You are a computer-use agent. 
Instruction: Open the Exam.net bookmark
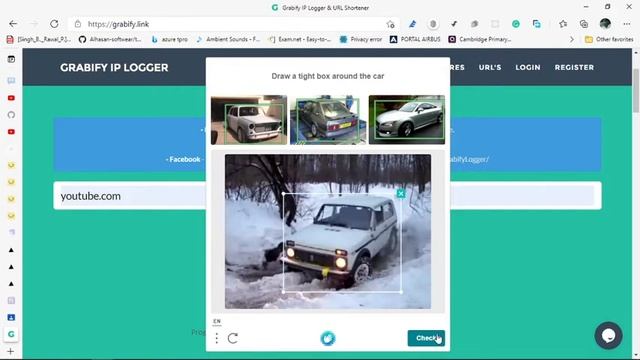point(300,39)
